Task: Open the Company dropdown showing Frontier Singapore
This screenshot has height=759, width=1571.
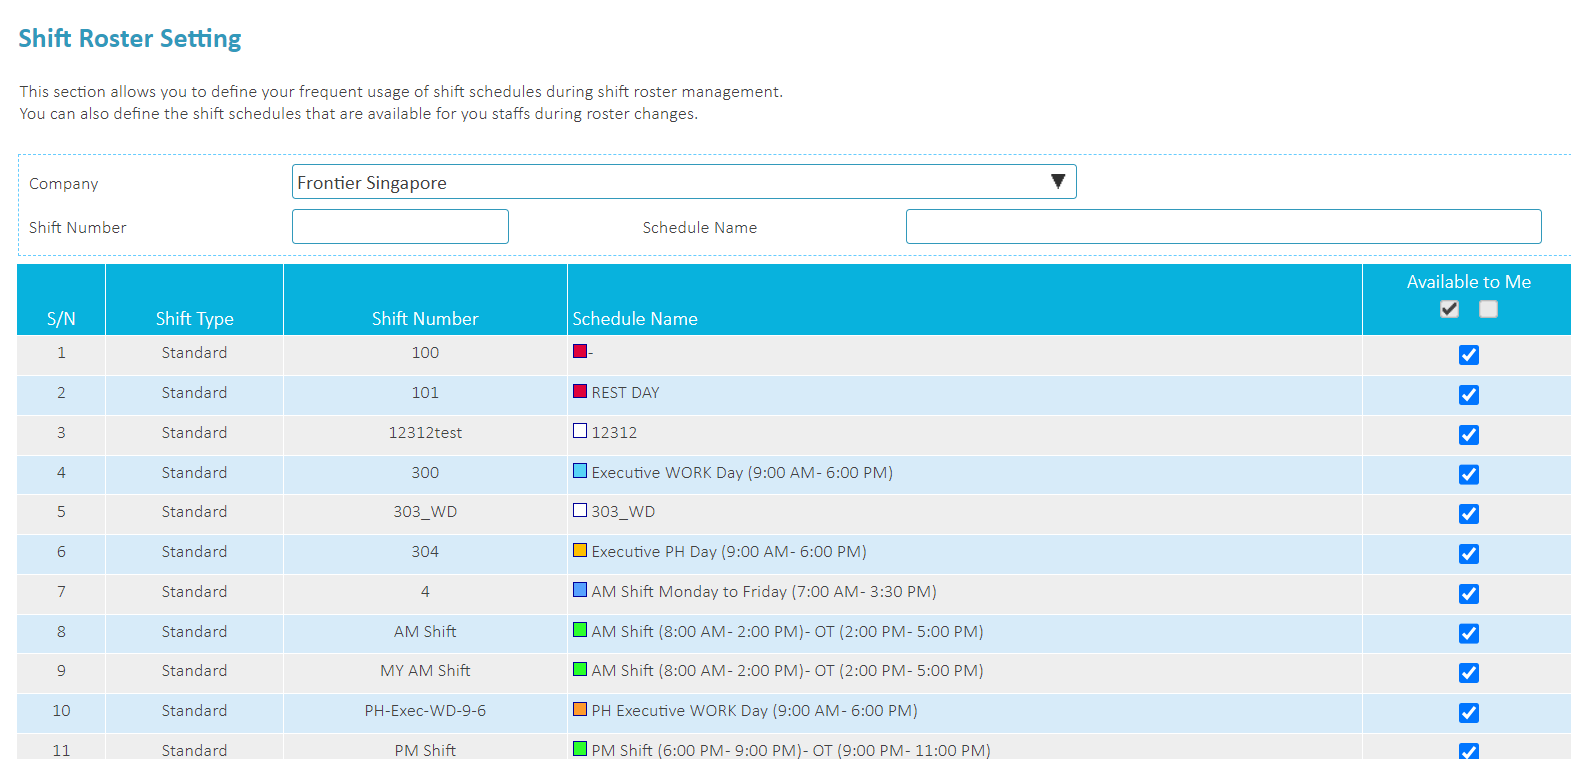Action: [684, 182]
